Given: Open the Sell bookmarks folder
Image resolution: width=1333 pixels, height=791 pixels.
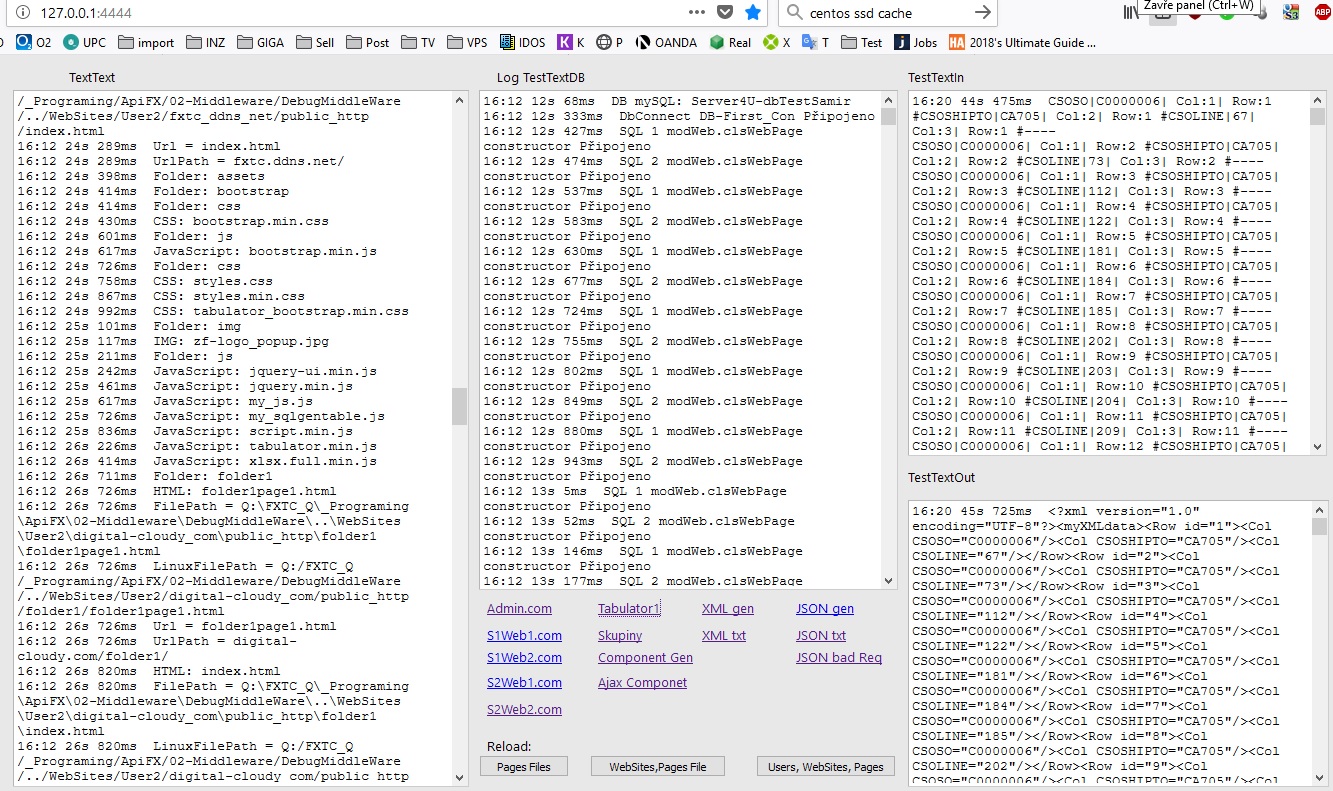Looking at the screenshot, I should [x=315, y=43].
